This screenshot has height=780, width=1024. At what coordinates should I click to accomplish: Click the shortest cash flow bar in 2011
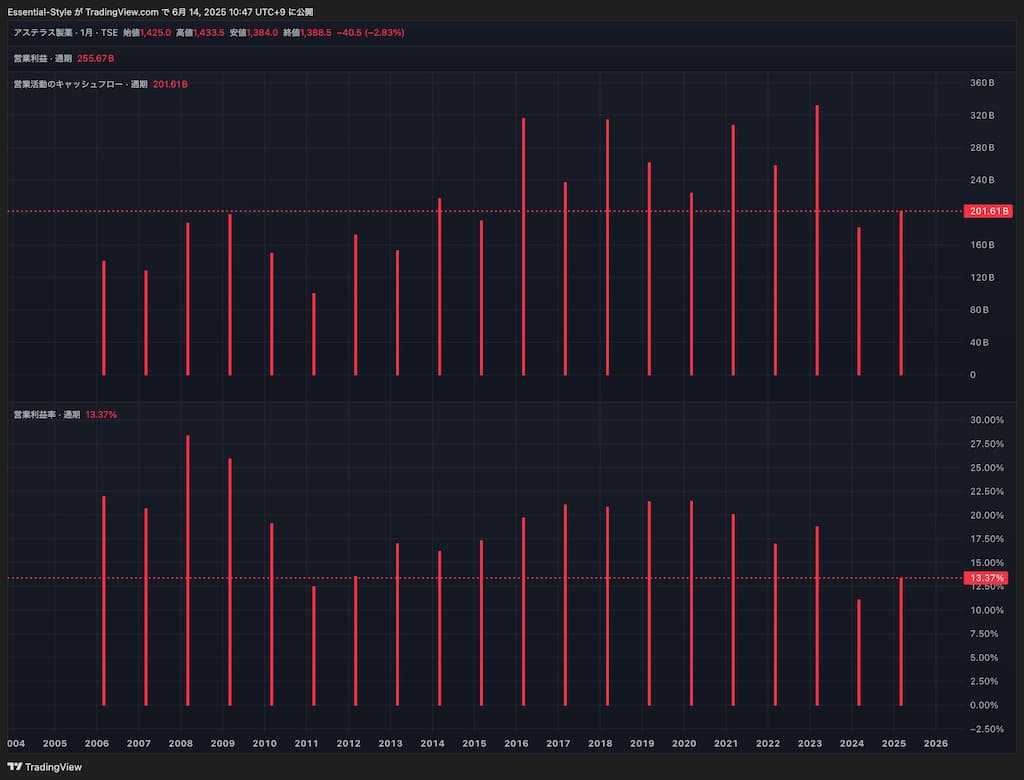coord(314,334)
